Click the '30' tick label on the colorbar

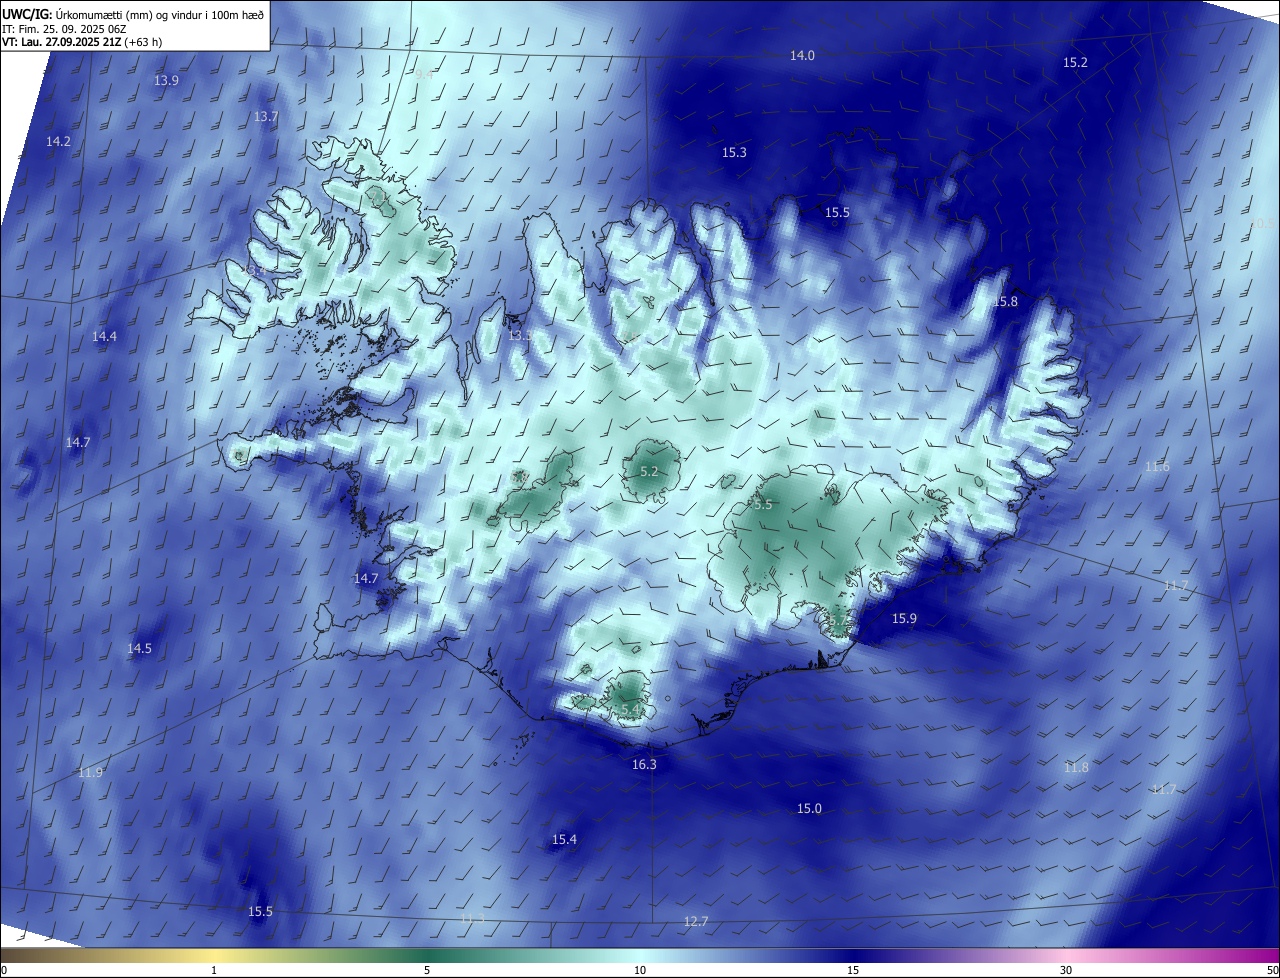pyautogui.click(x=1066, y=970)
